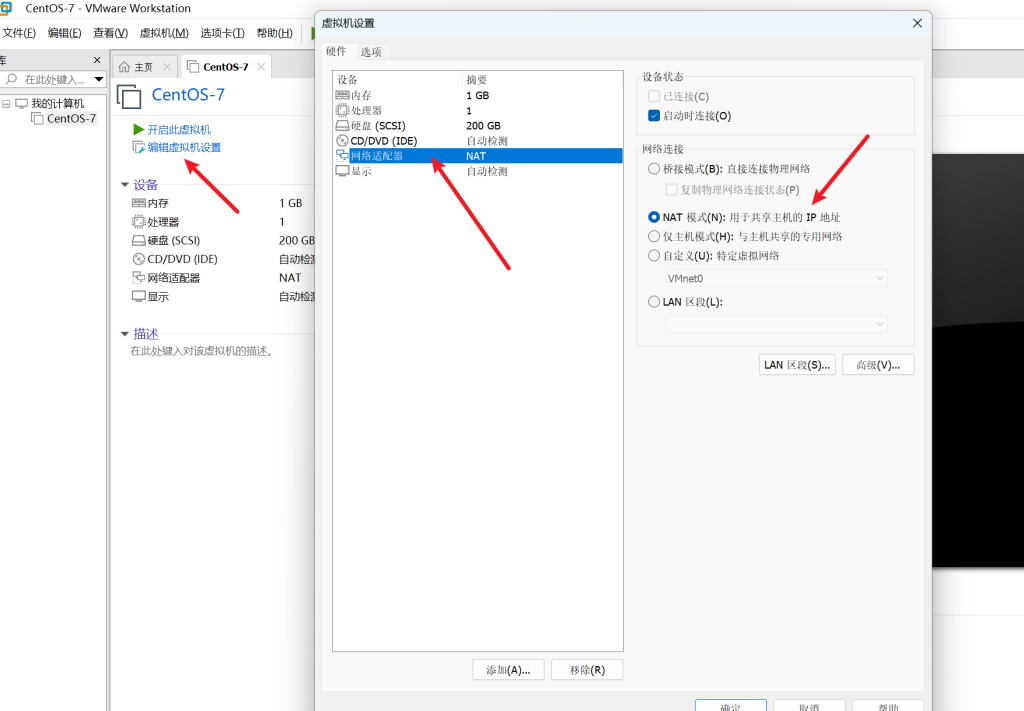Switch to the 主页 tab

144,67
